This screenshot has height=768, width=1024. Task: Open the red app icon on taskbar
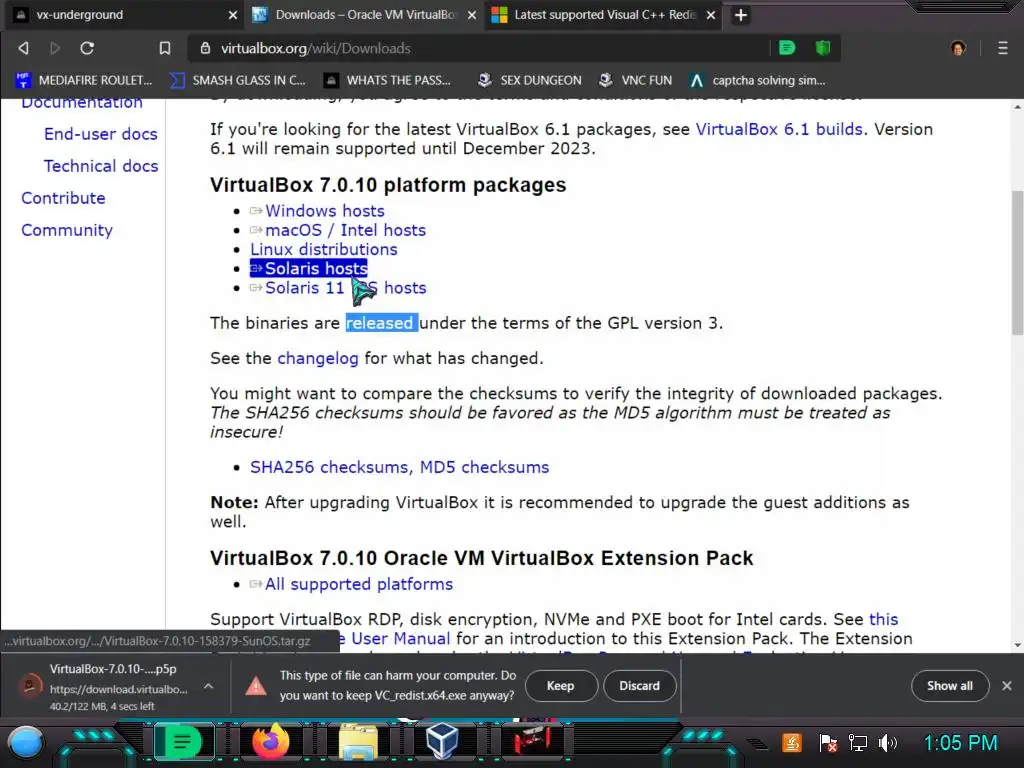pos(532,741)
